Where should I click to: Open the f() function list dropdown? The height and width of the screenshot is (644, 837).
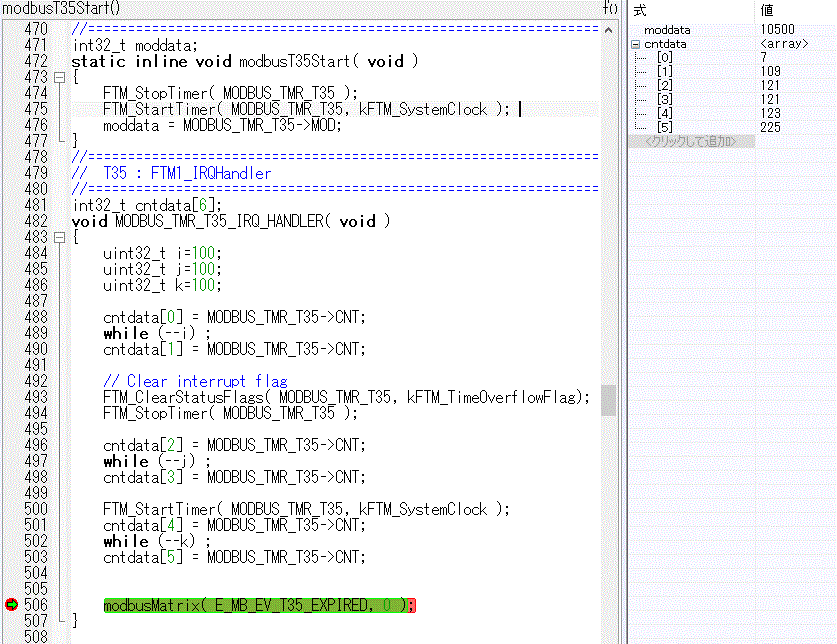[610, 8]
